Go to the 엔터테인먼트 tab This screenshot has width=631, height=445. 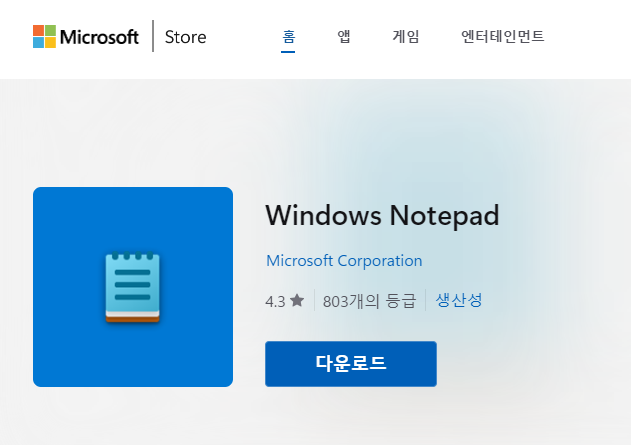[503, 37]
